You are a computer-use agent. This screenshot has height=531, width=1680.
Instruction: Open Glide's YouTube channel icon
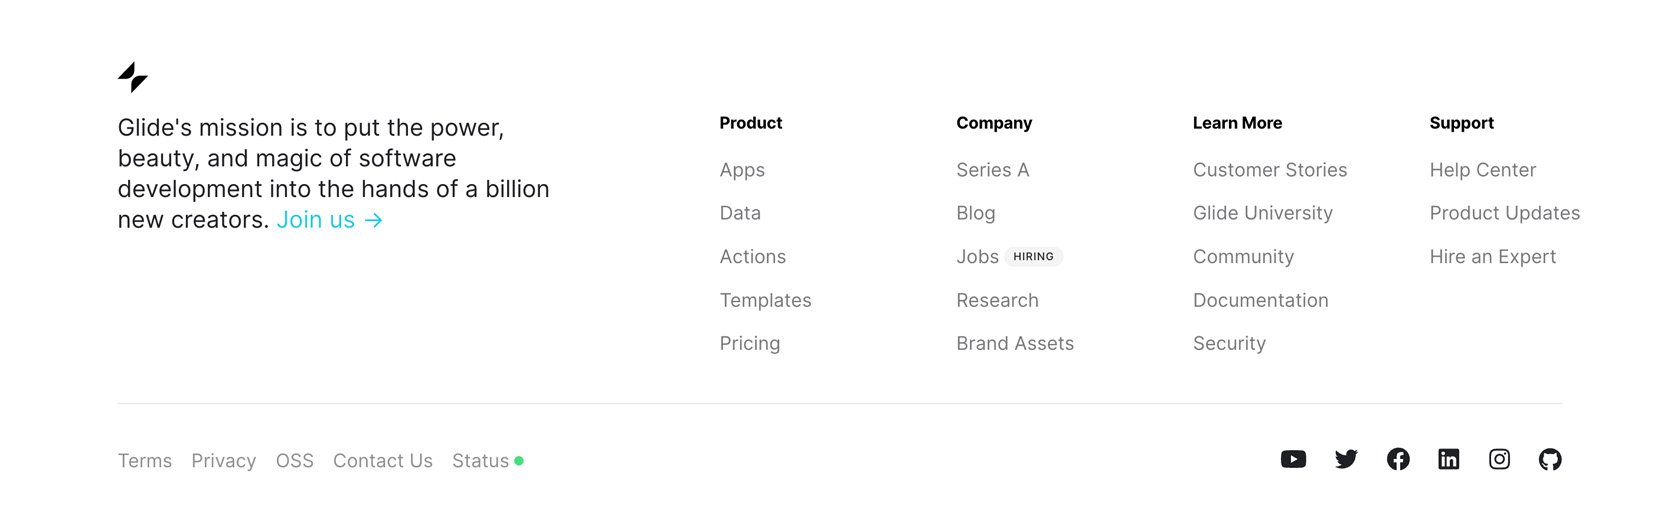[x=1293, y=459]
